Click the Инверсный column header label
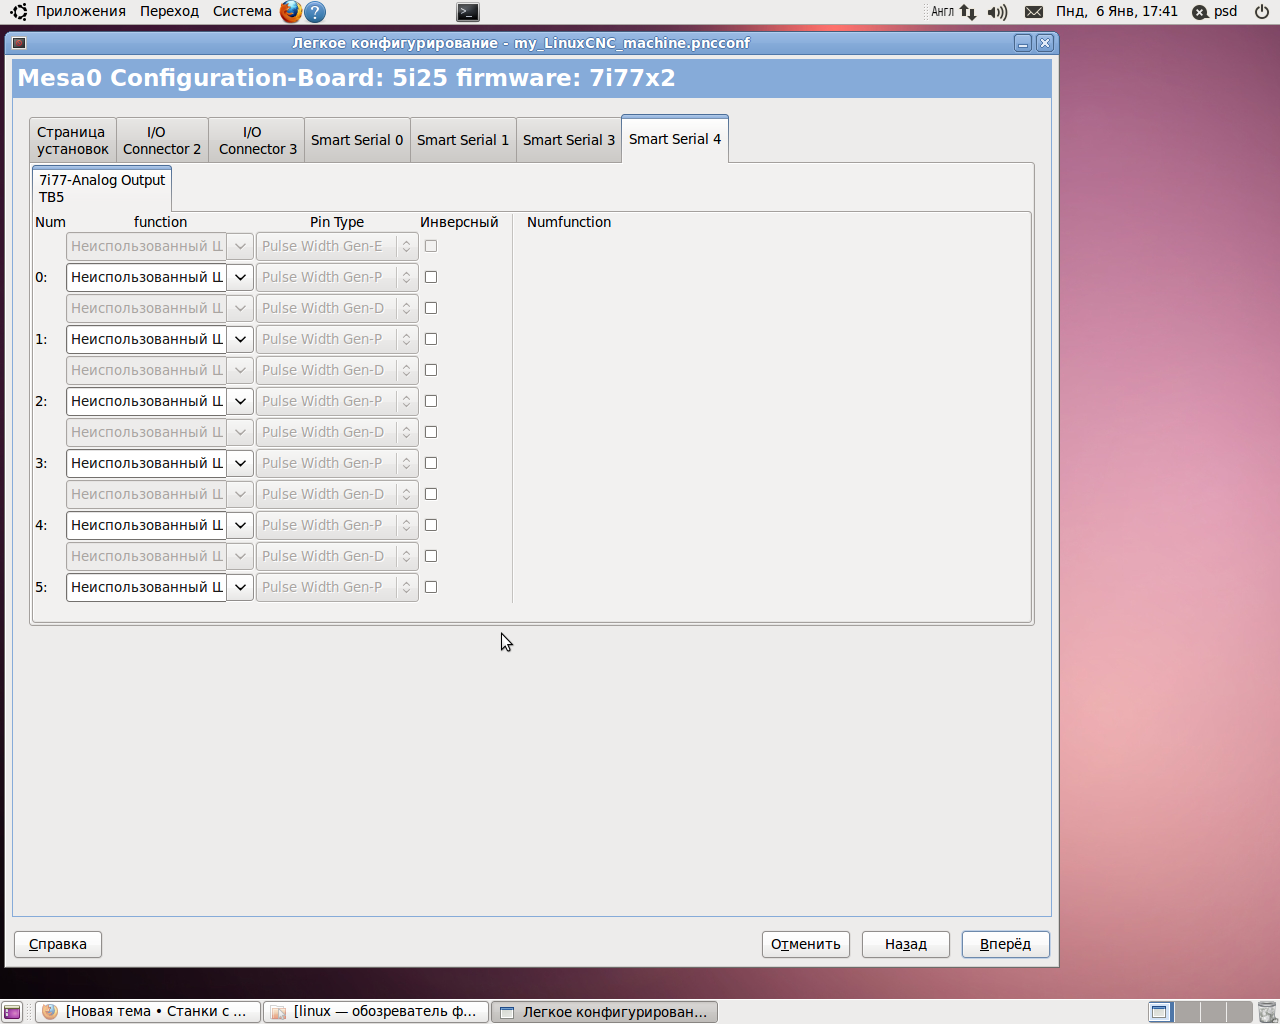This screenshot has height=1024, width=1280. (x=459, y=222)
